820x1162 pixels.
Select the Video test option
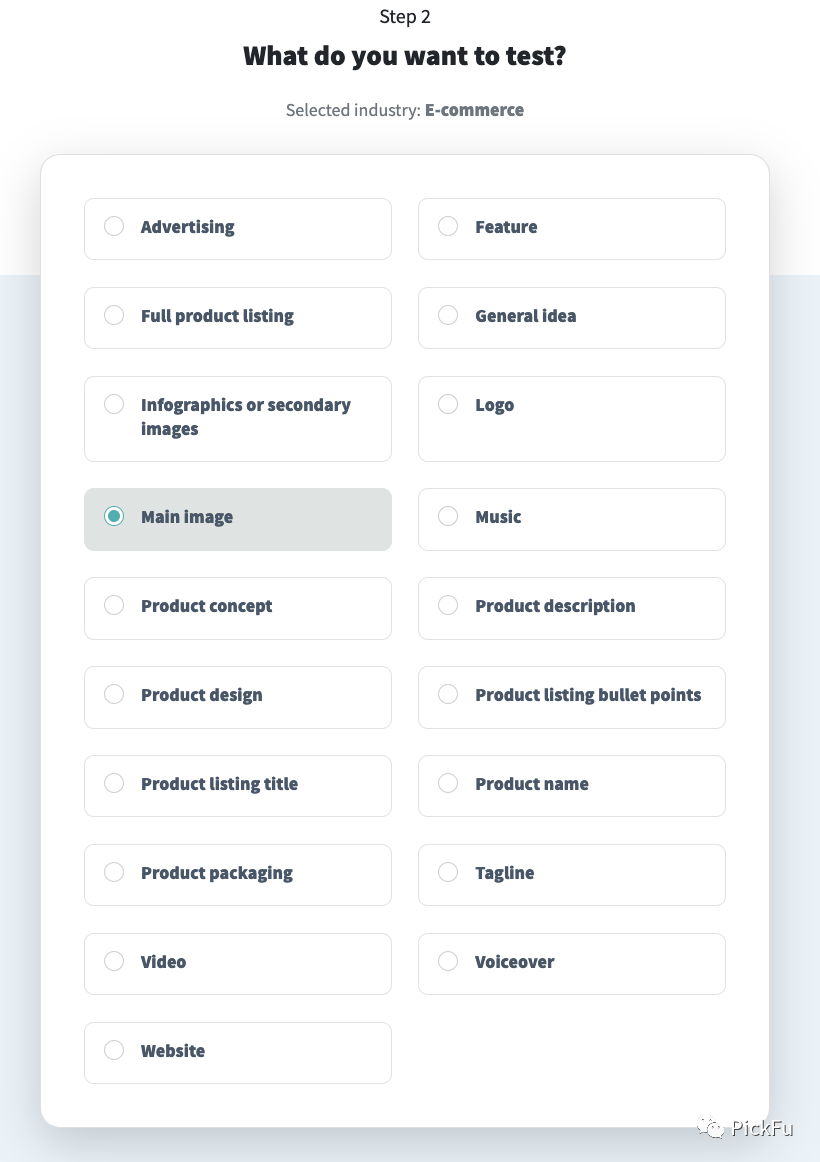(114, 962)
